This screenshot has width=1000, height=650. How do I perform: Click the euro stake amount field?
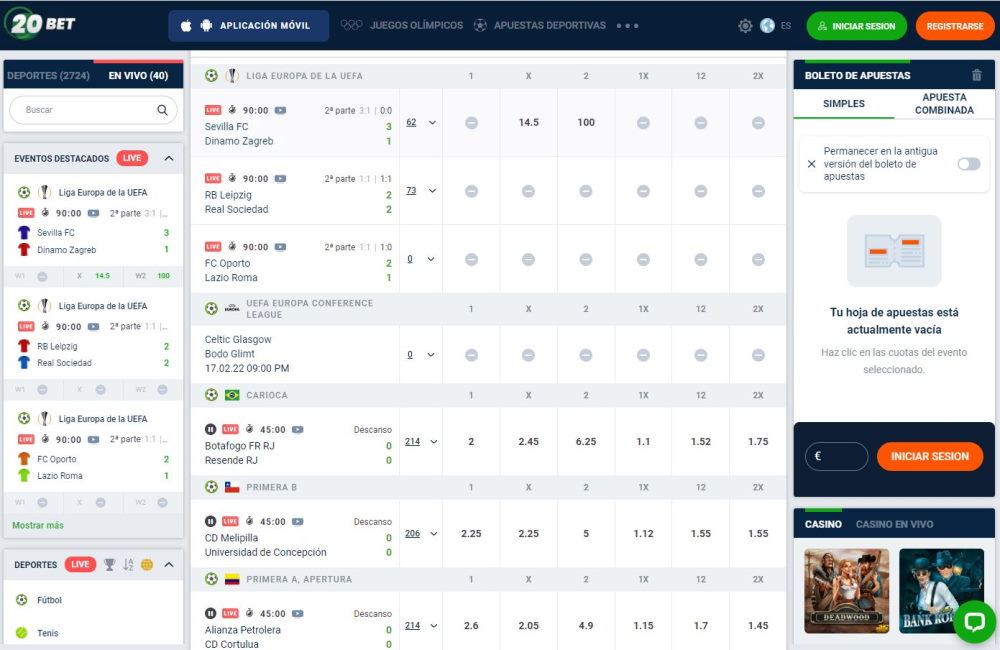click(x=836, y=457)
